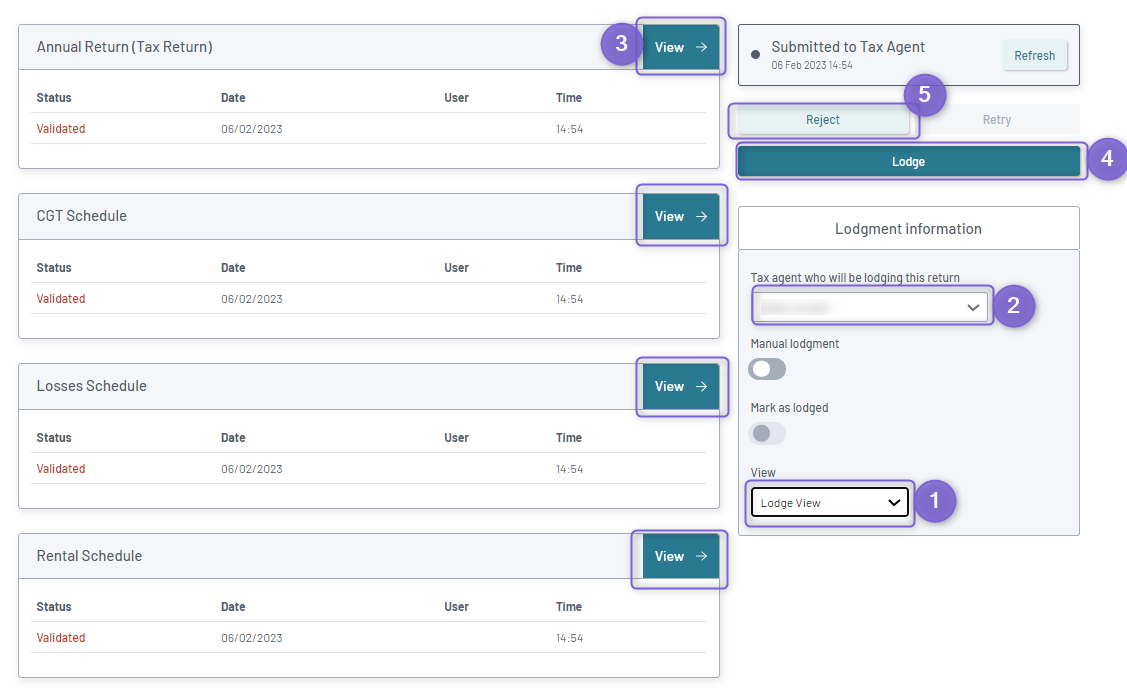Open the Annual Return (Tax Return) view
The width and height of the screenshot is (1127, 694).
tap(681, 47)
